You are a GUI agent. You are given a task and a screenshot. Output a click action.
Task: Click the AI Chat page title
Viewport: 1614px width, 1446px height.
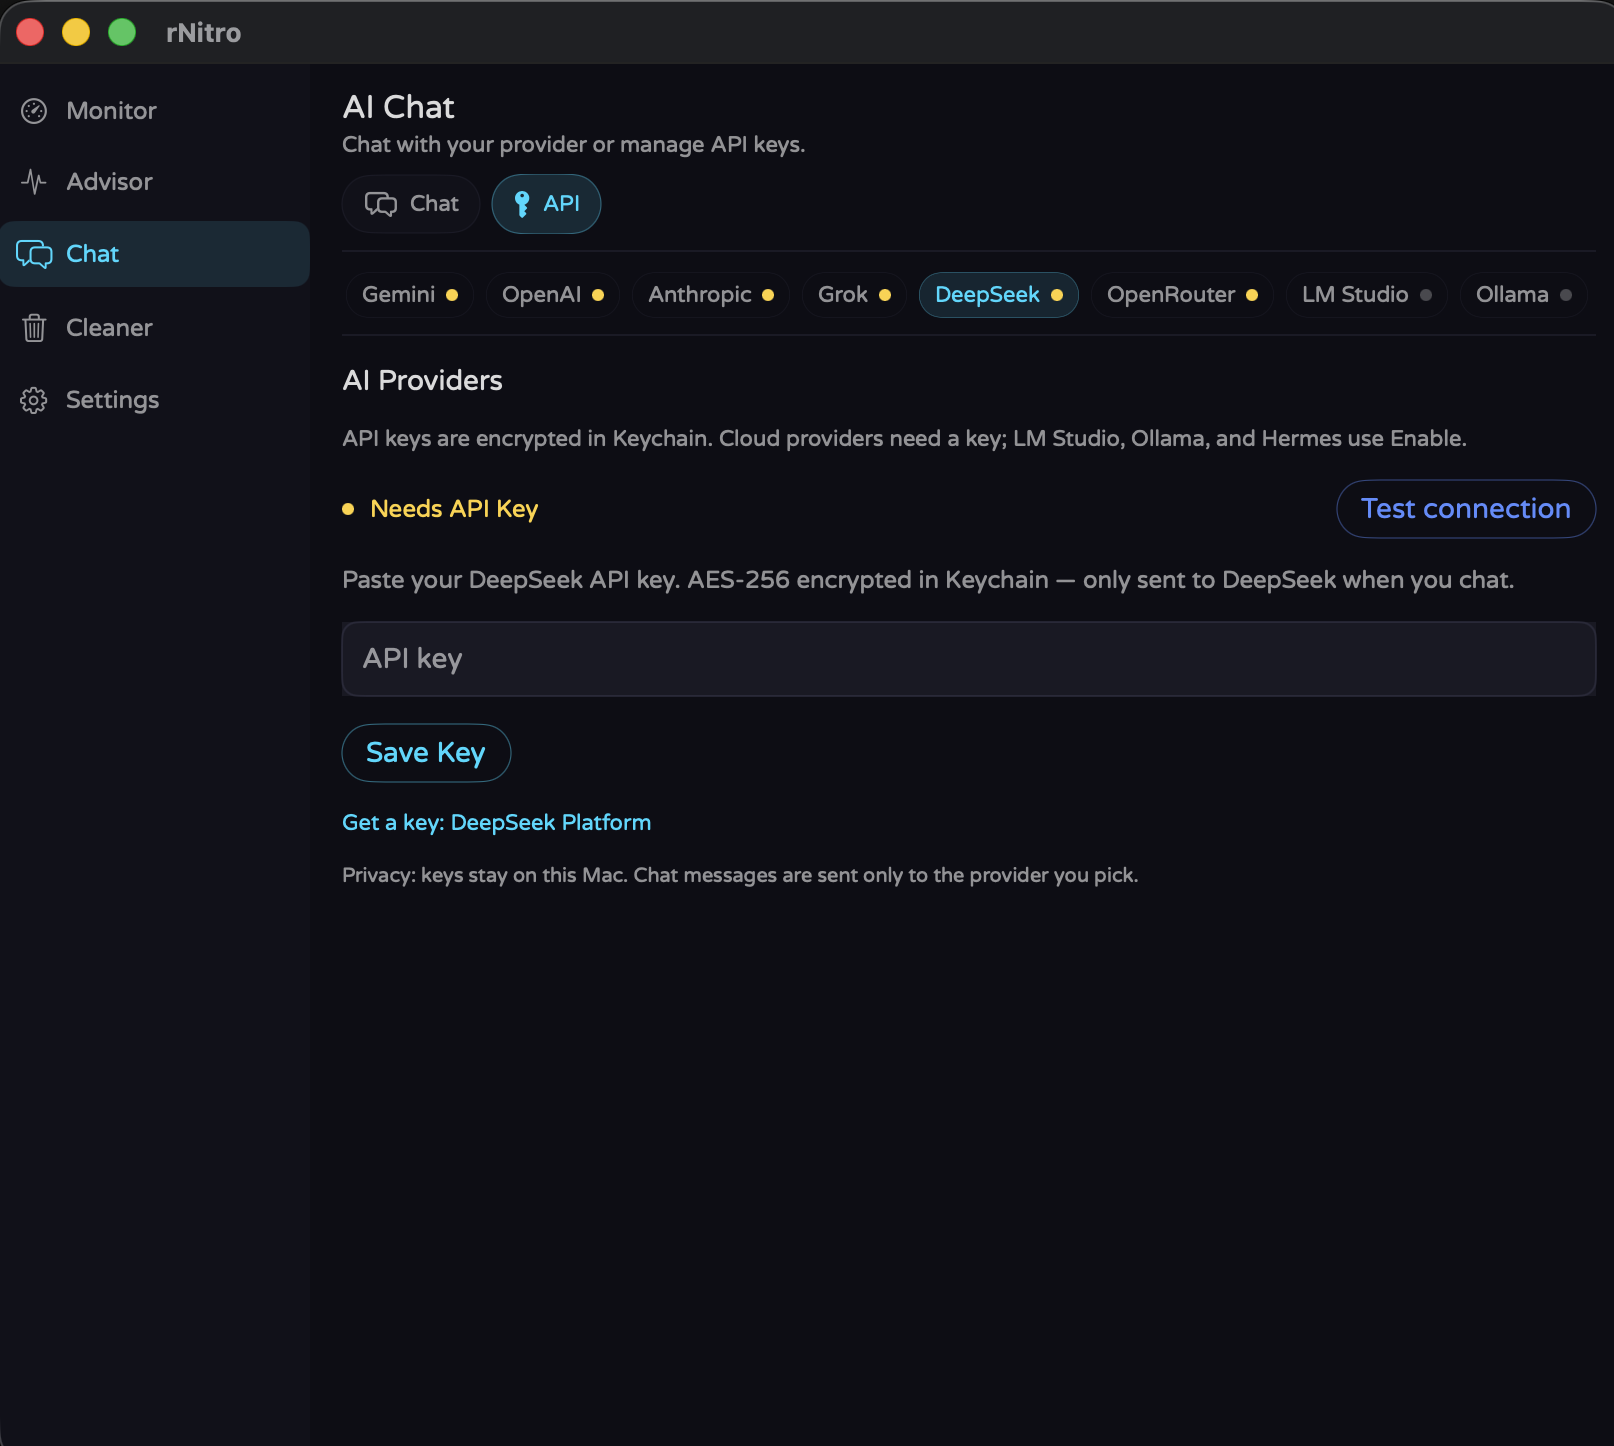[399, 107]
